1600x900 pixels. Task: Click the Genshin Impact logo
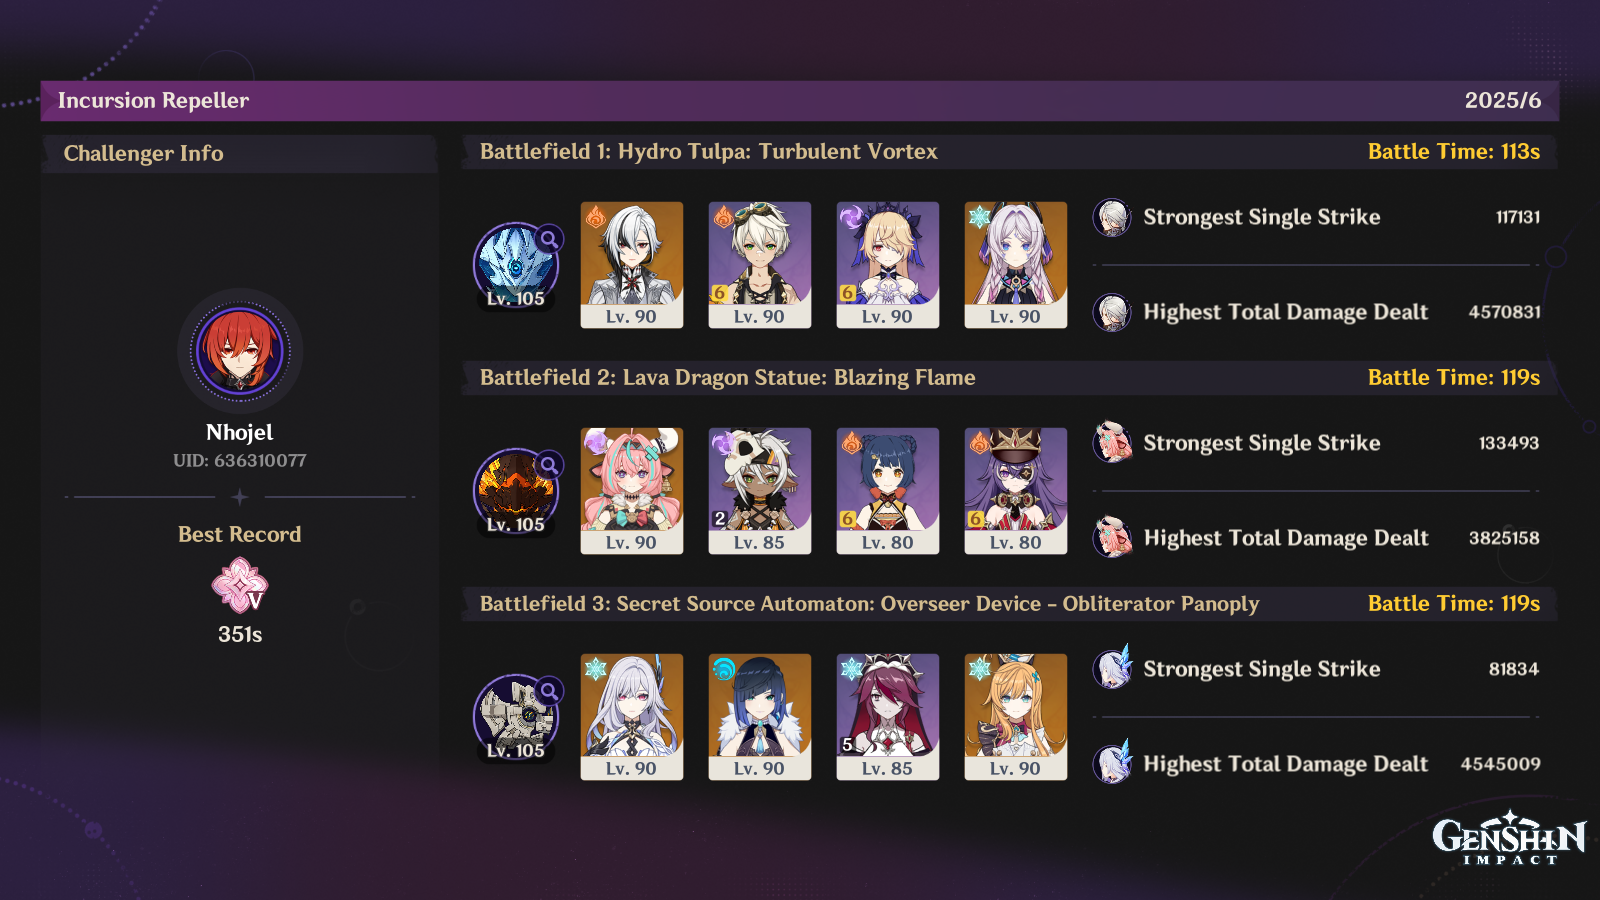pyautogui.click(x=1510, y=838)
